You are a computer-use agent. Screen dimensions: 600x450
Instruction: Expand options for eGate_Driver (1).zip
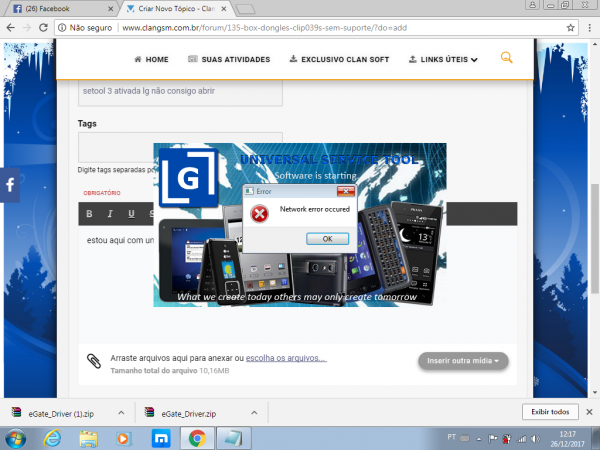[121, 413]
